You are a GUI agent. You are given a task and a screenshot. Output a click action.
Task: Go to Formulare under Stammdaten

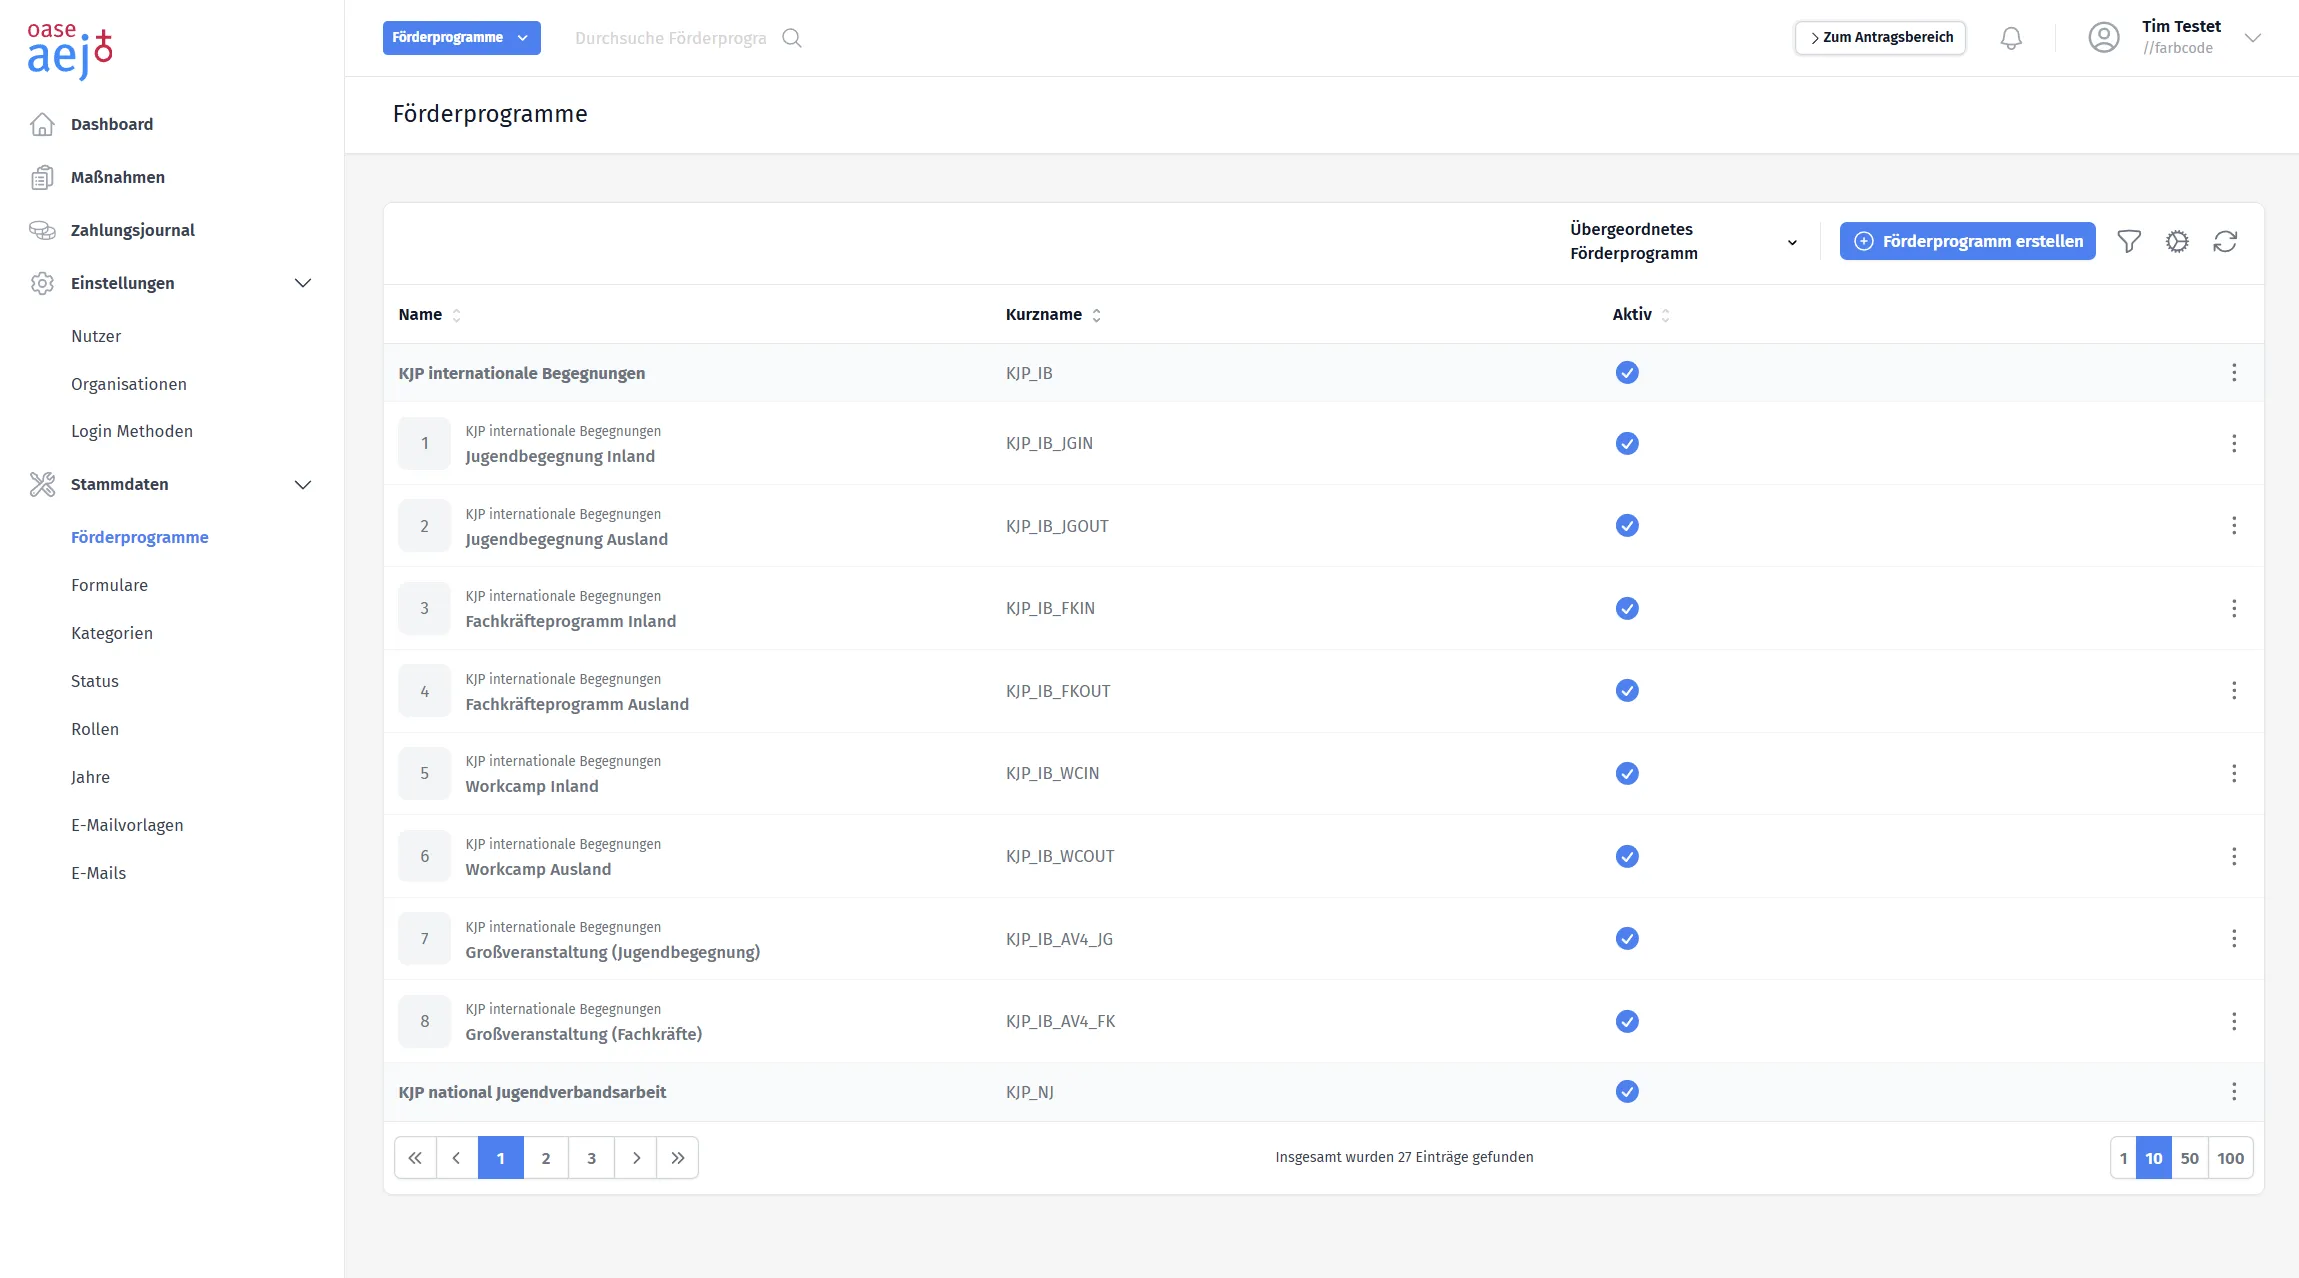pos(109,585)
